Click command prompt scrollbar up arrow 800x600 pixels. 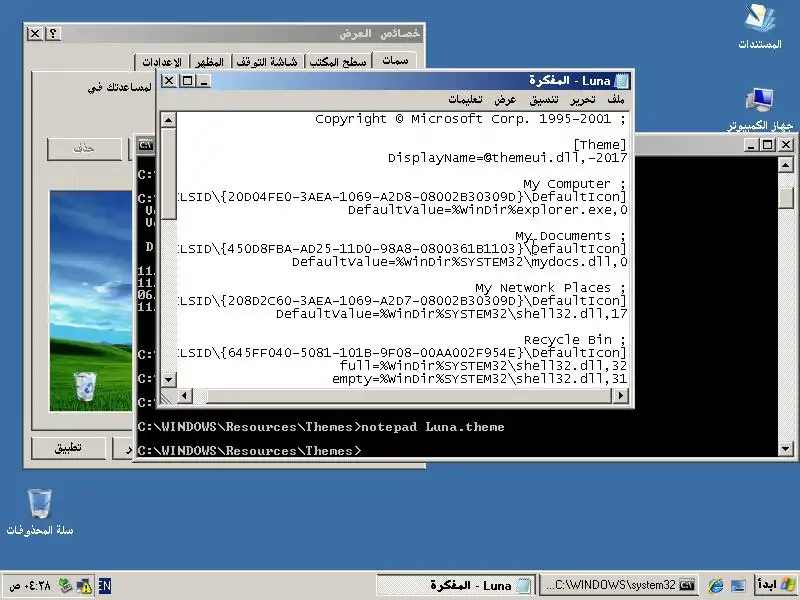(x=785, y=164)
